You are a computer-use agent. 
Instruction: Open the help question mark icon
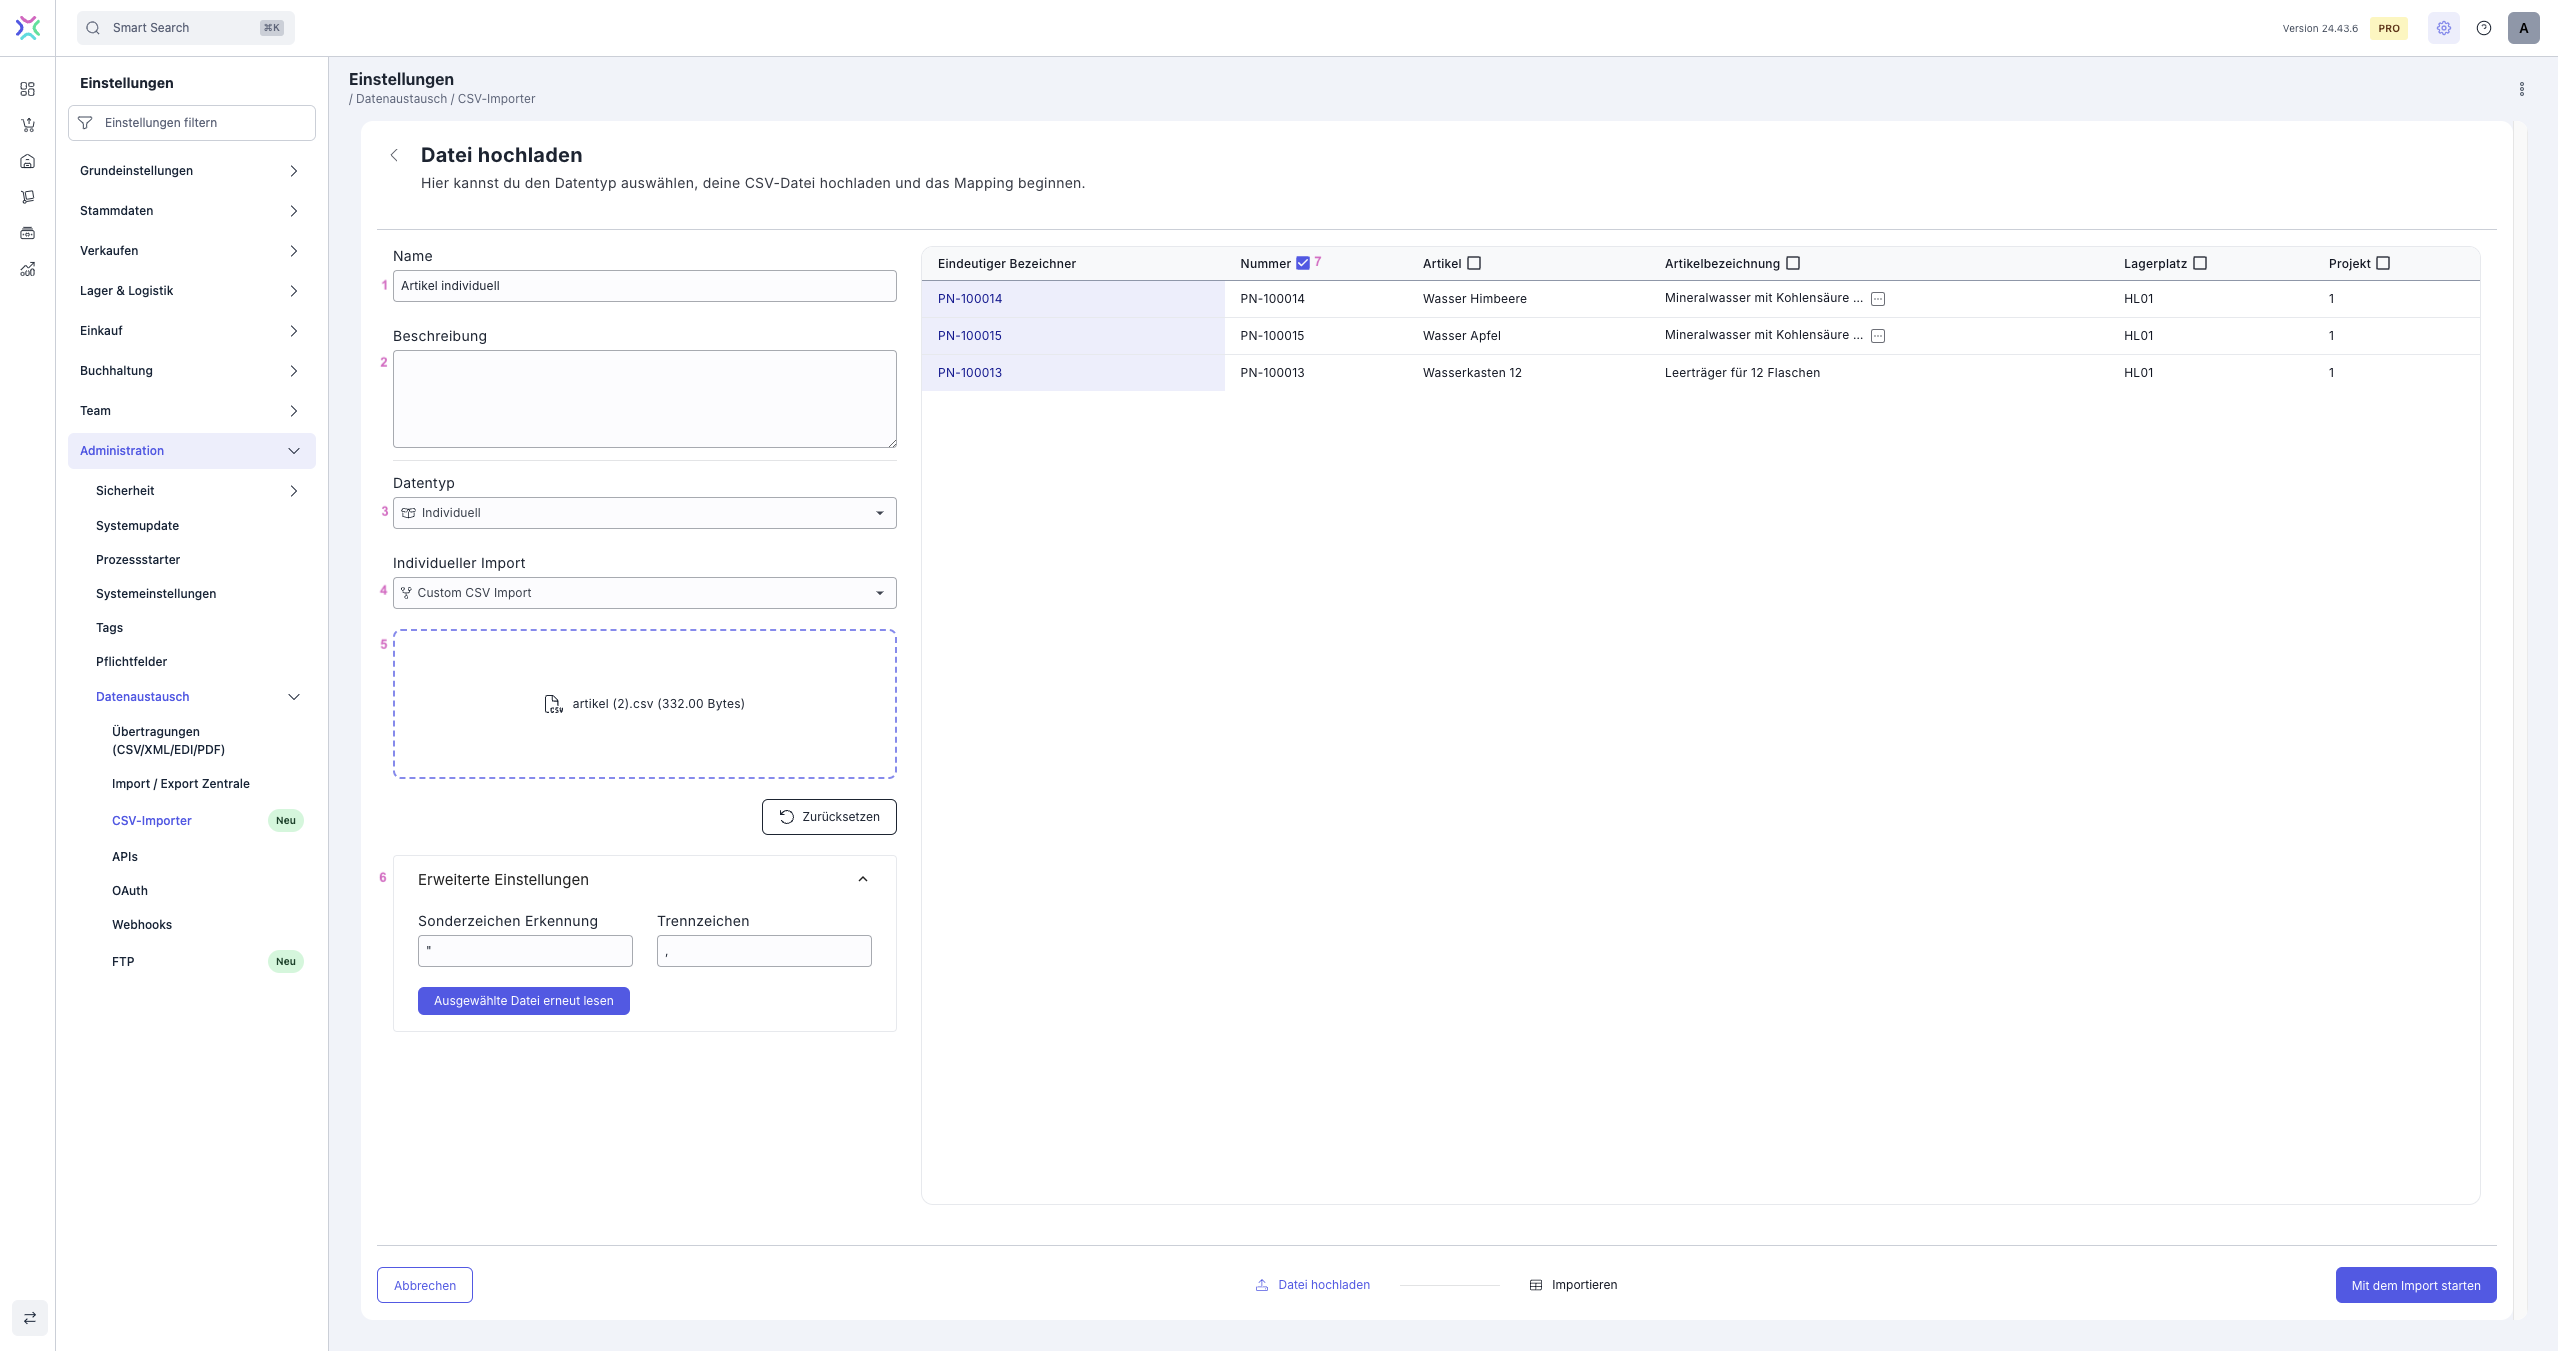pos(2483,28)
